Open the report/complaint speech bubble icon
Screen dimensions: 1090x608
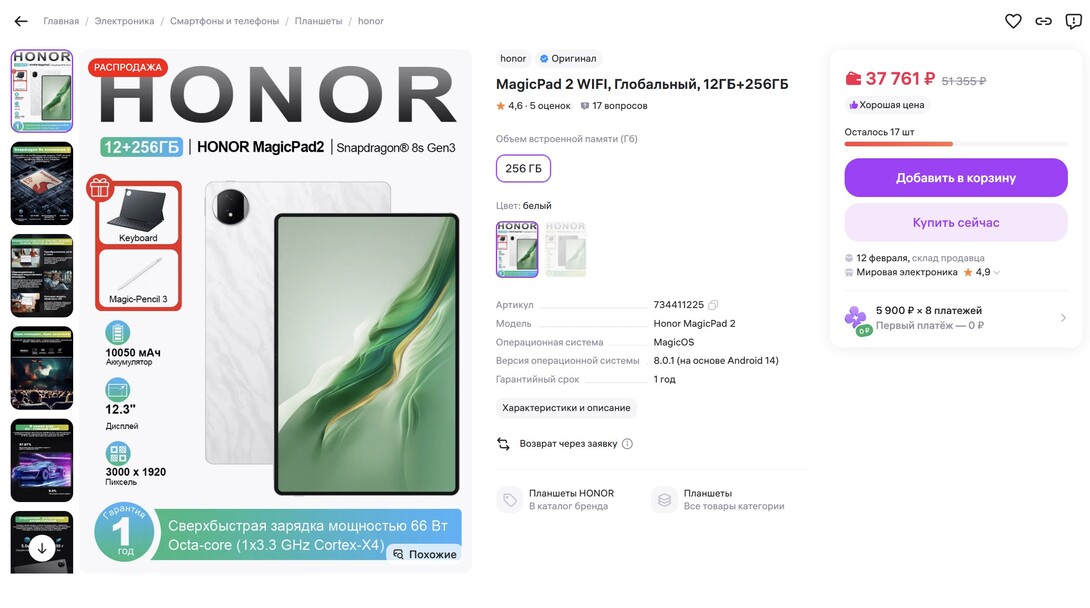click(1073, 22)
